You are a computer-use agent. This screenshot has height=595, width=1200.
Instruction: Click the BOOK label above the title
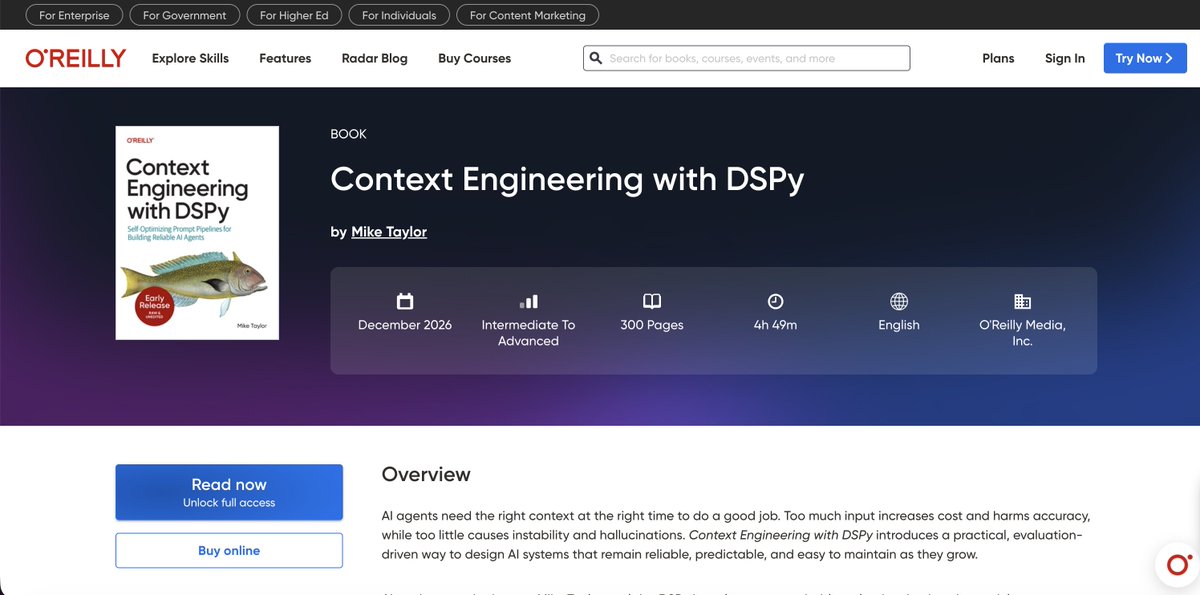point(349,134)
